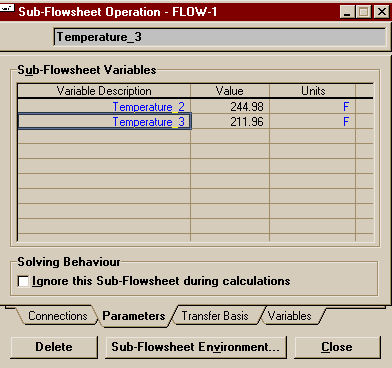
Task: Click the 211.96 value cell
Action: pyautogui.click(x=230, y=122)
